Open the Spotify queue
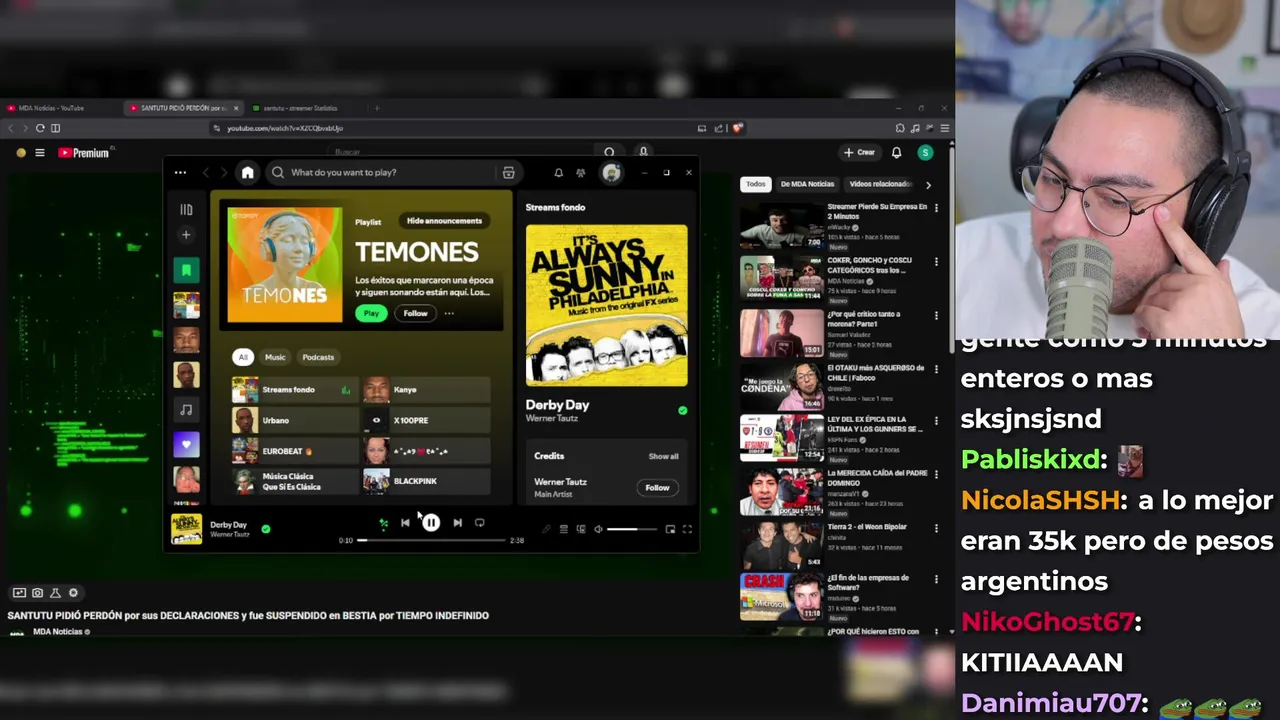This screenshot has height=720, width=1280. 564,529
